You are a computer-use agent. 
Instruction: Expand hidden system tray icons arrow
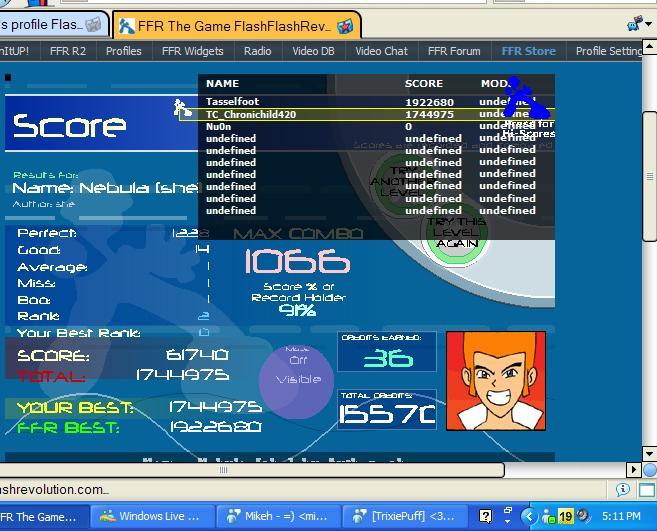click(x=508, y=517)
